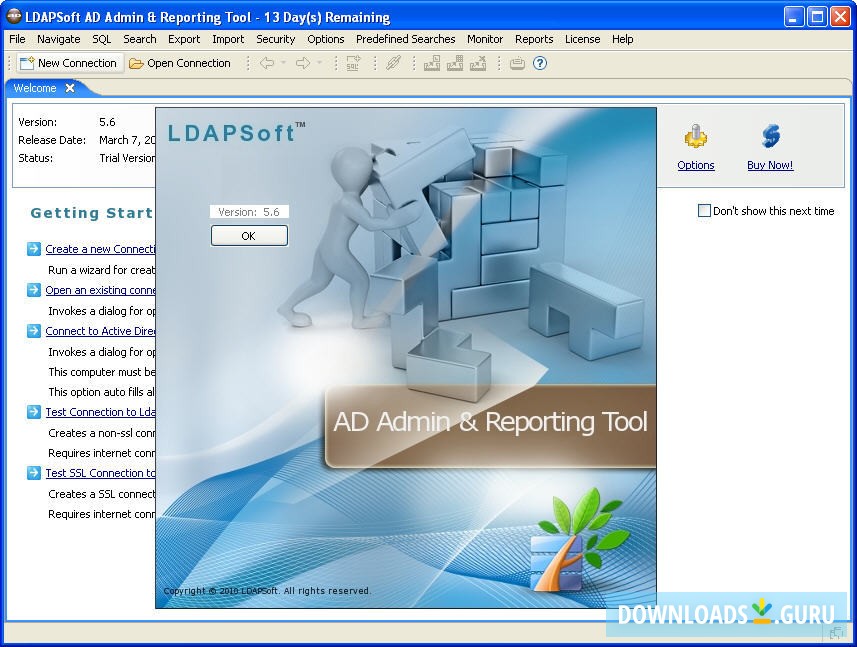This screenshot has height=647, width=857.
Task: Open the Security menu
Action: 276,39
